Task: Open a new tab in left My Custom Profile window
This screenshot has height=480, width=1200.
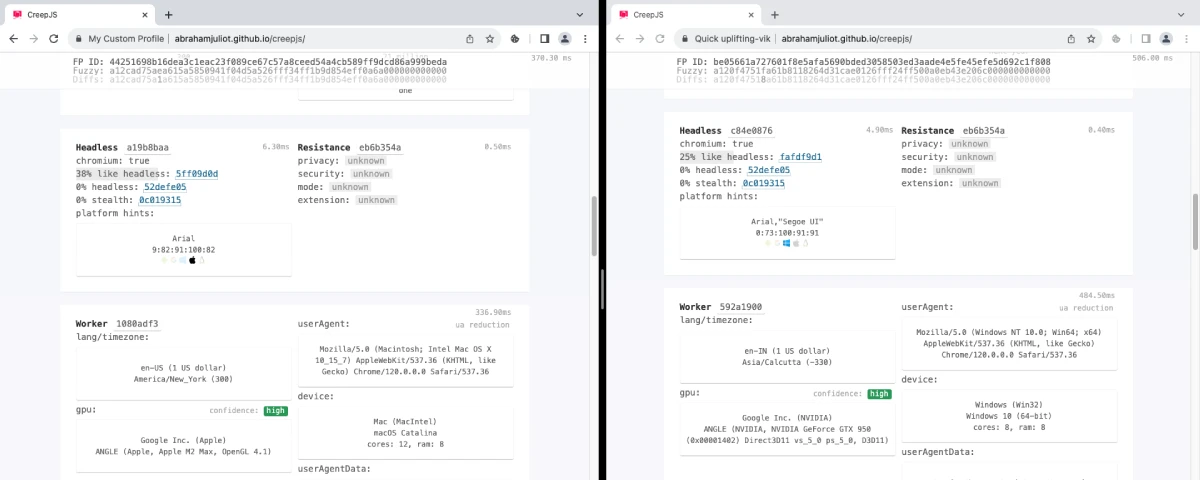Action: click(168, 15)
